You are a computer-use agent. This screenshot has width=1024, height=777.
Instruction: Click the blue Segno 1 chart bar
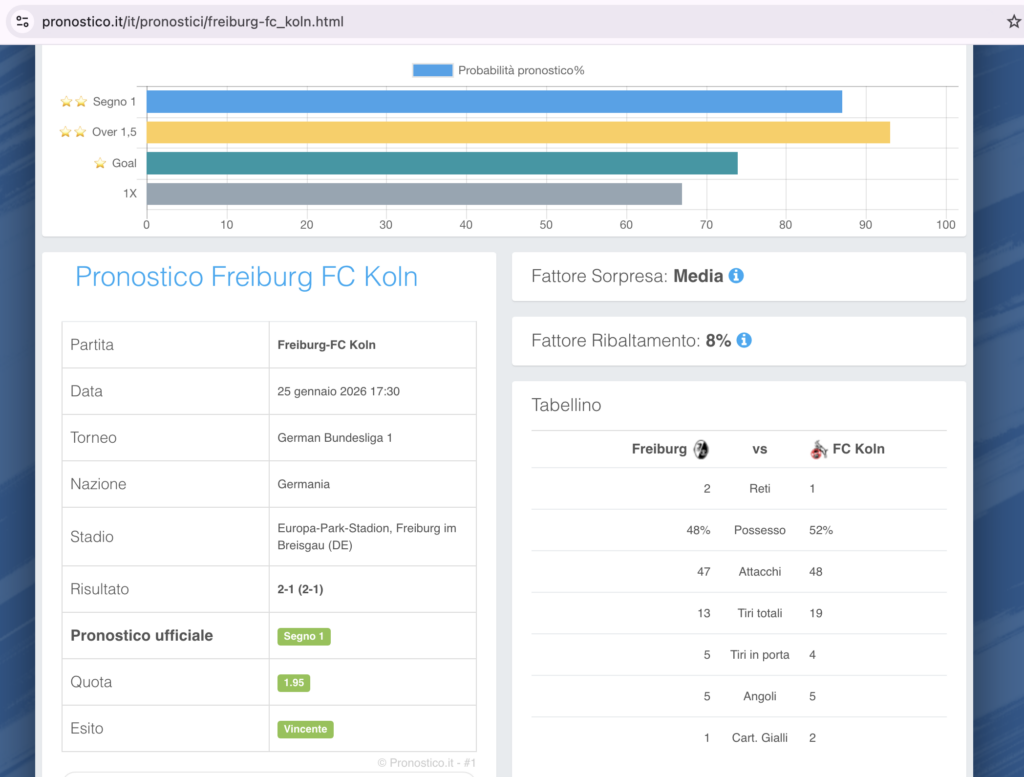point(494,102)
